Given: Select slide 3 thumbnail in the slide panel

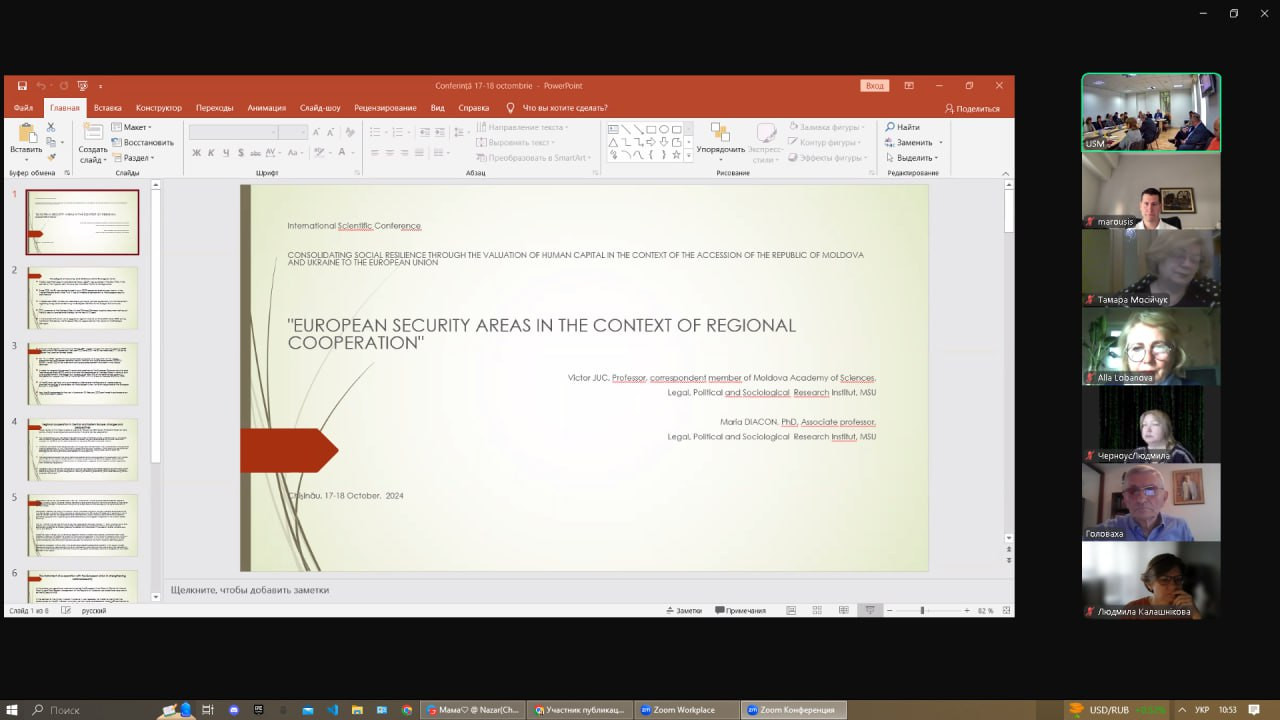Looking at the screenshot, I should (x=82, y=374).
